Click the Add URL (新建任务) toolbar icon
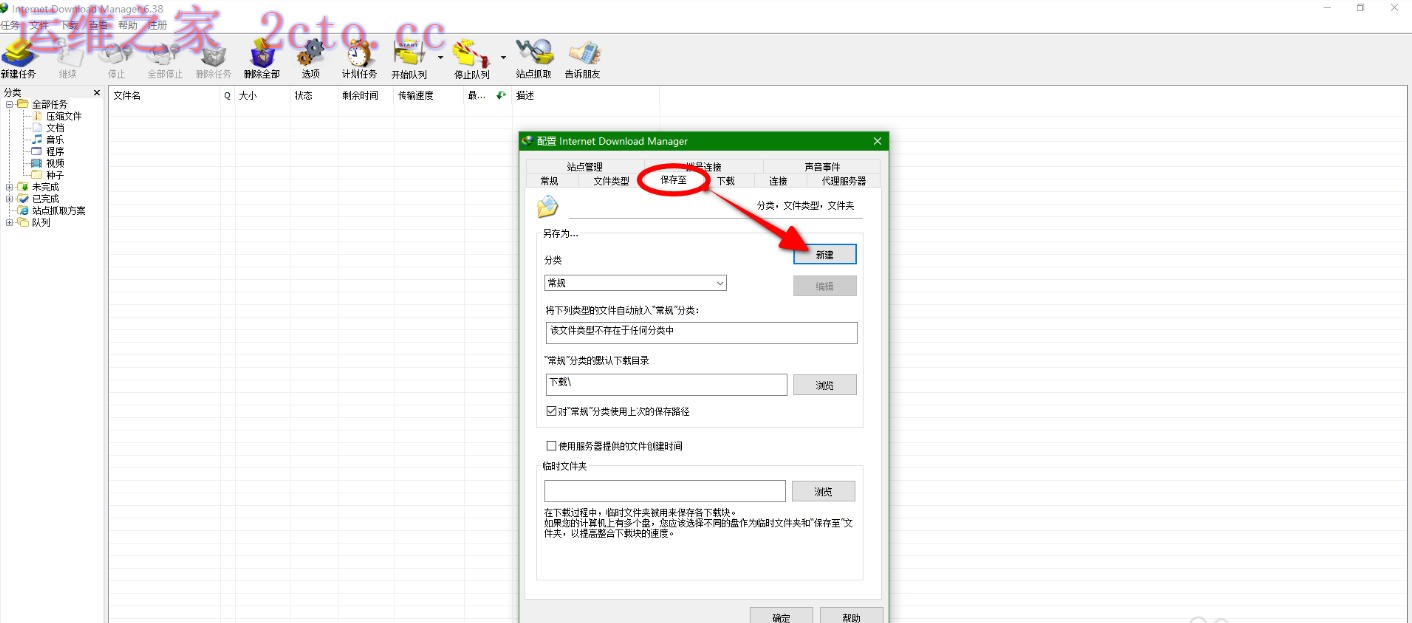Viewport: 1412px width, 623px height. pyautogui.click(x=18, y=58)
